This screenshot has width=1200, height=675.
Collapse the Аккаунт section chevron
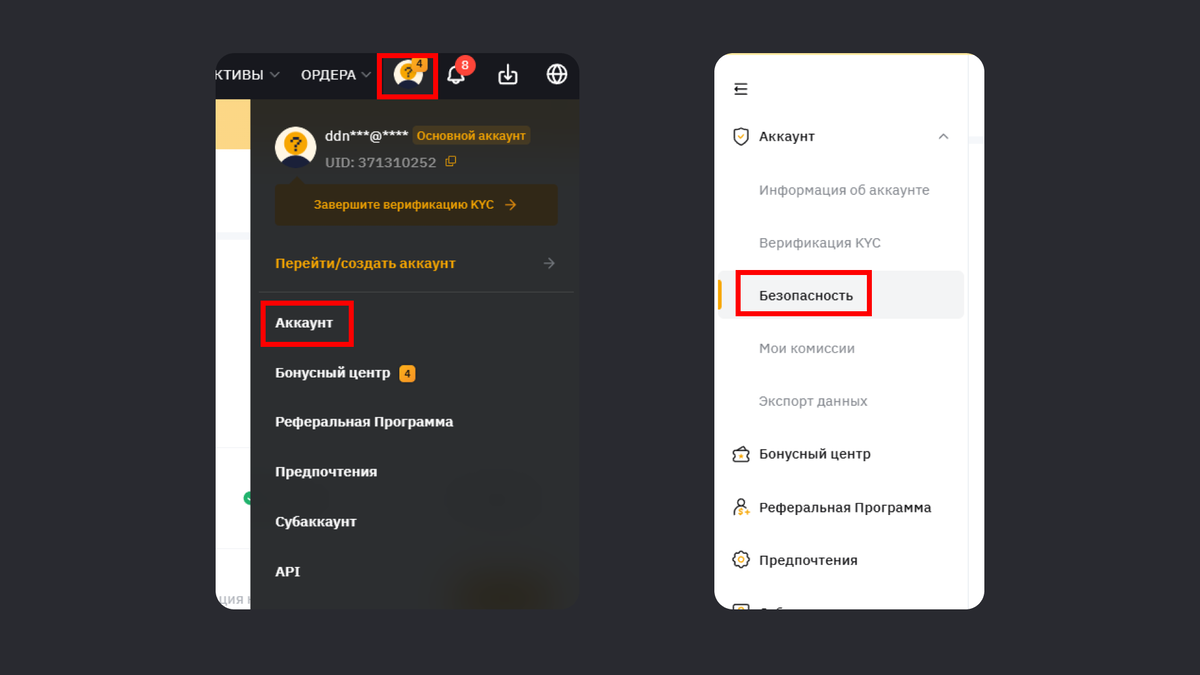tap(943, 136)
